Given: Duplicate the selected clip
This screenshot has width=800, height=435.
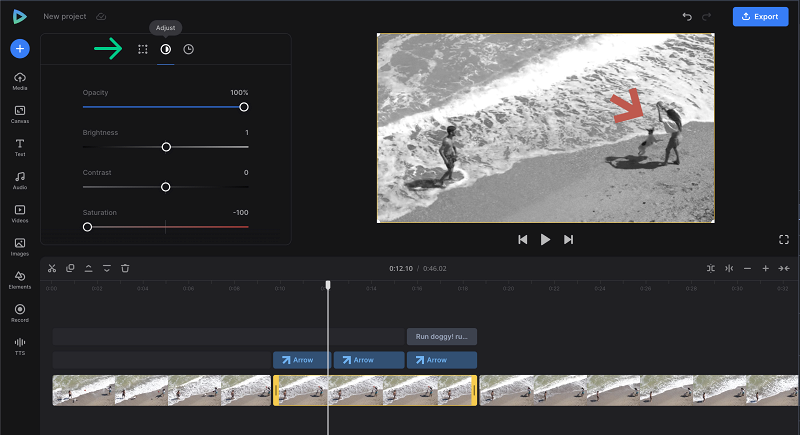Looking at the screenshot, I should point(70,268).
